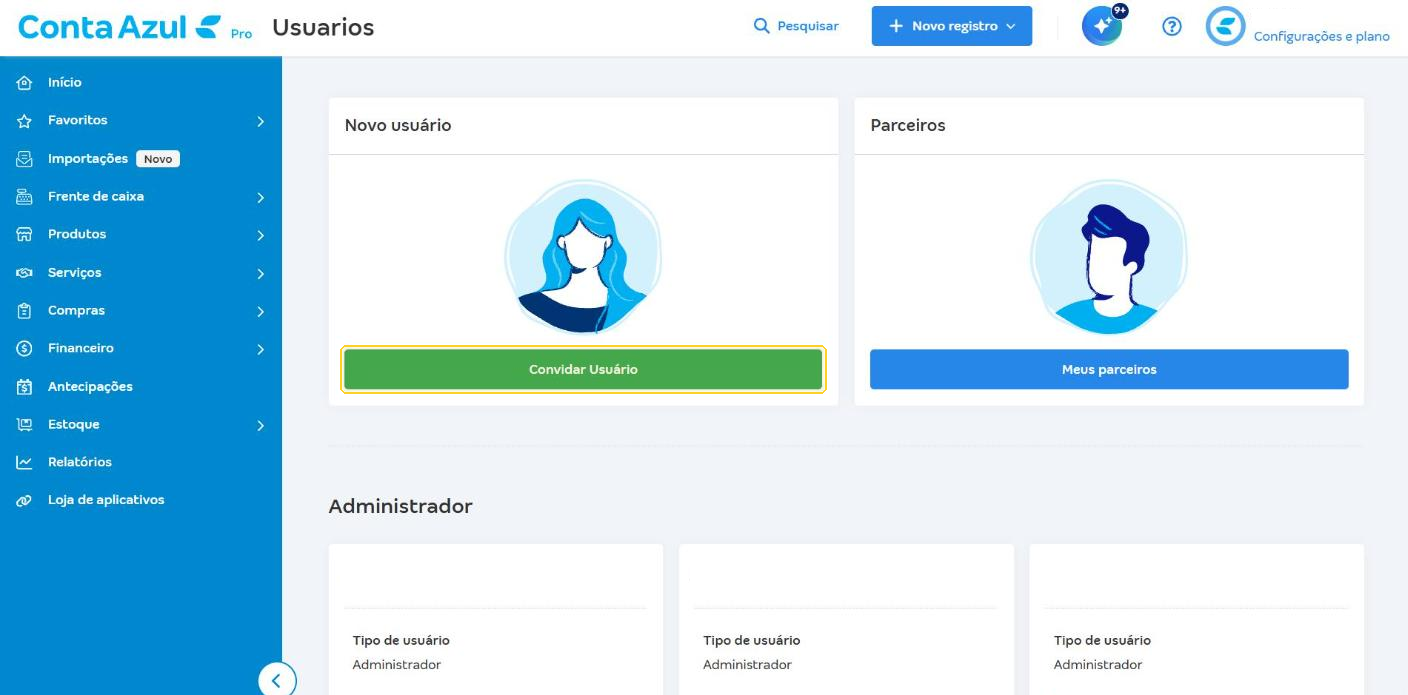Click the green Convidar Usuário button
The width and height of the screenshot is (1408, 695).
583,369
